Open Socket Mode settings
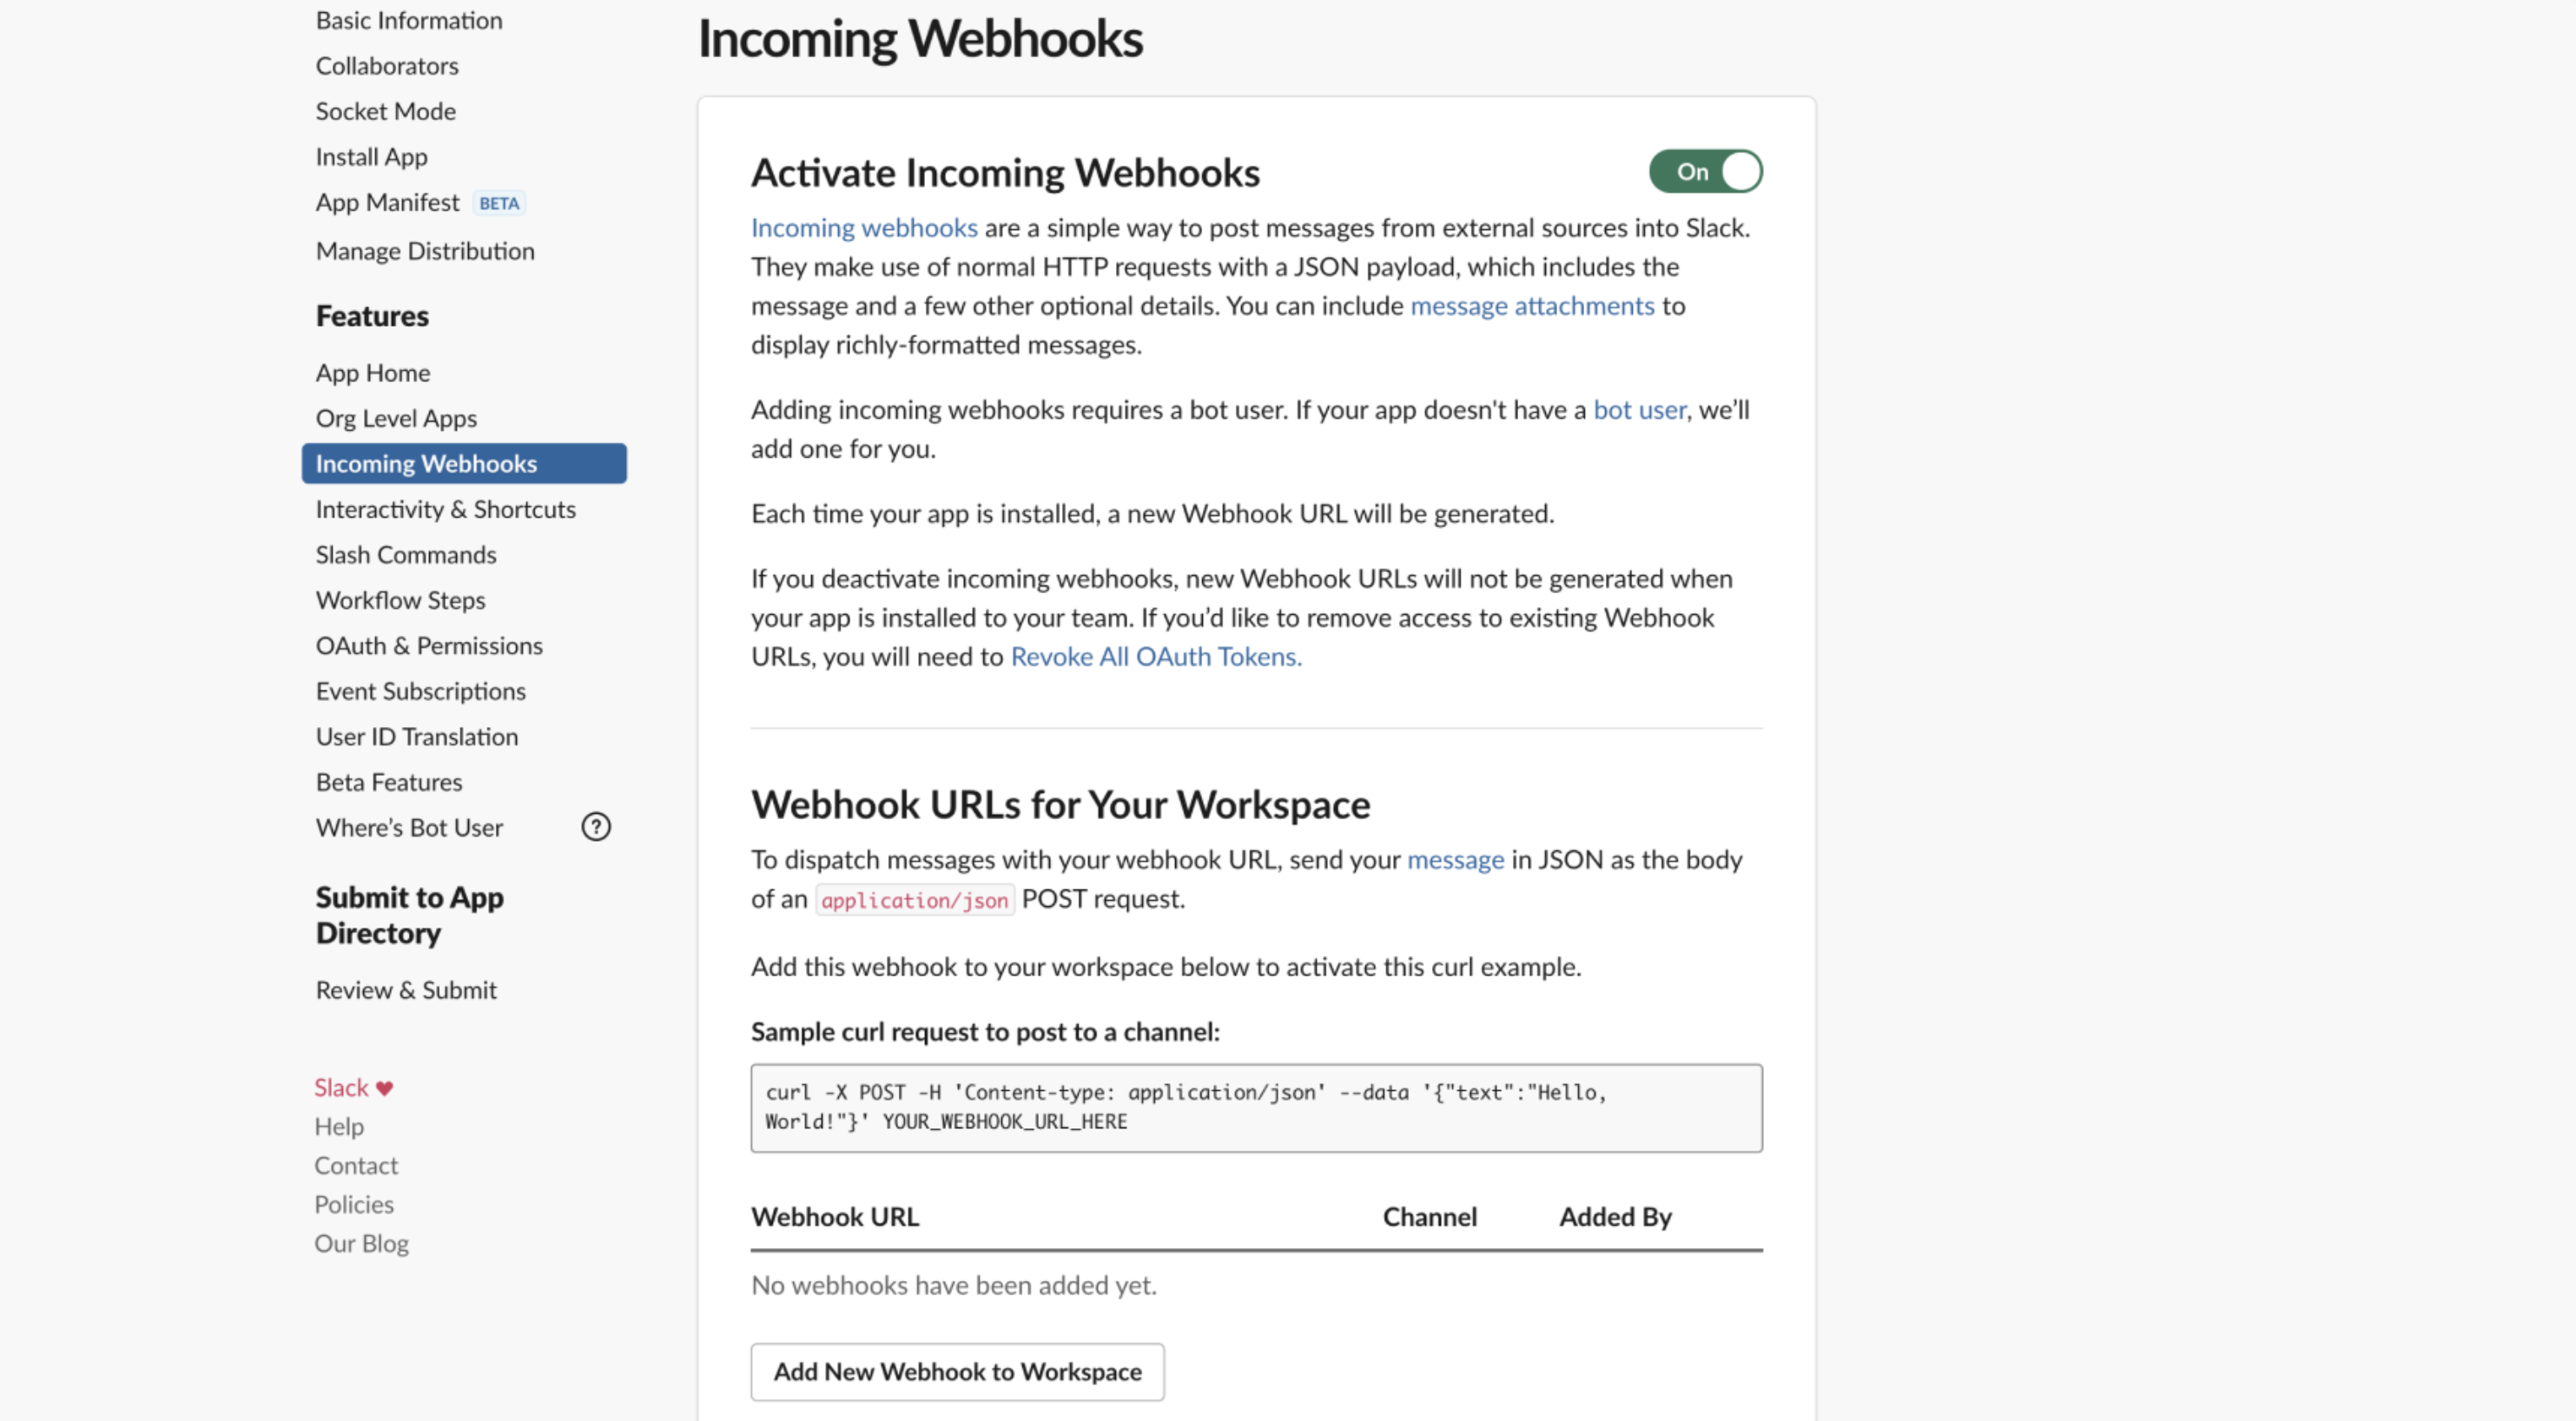 385,111
